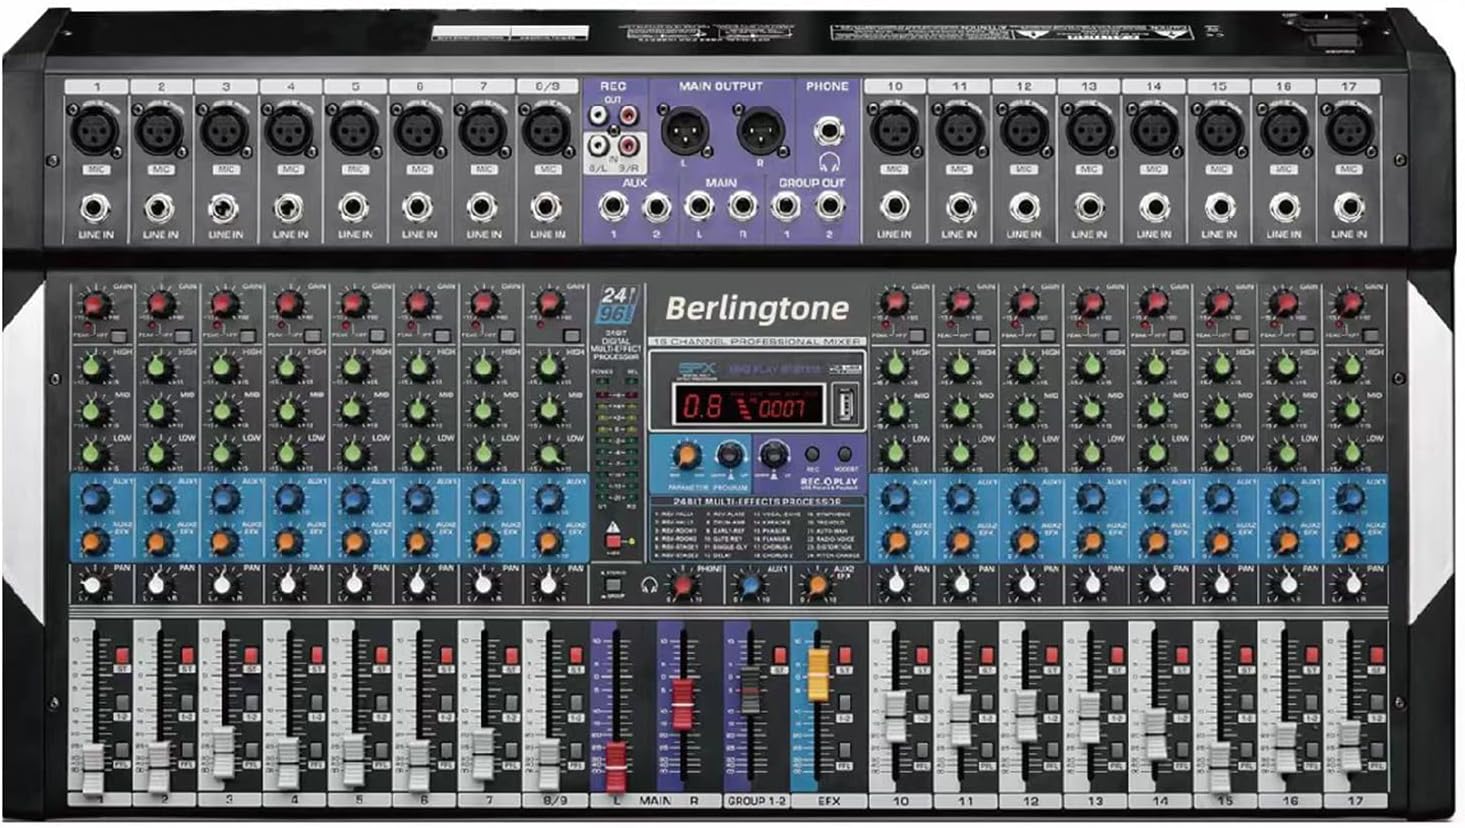Click the PARAMETER knob
Viewport: 1465px width, 828px height.
click(686, 456)
